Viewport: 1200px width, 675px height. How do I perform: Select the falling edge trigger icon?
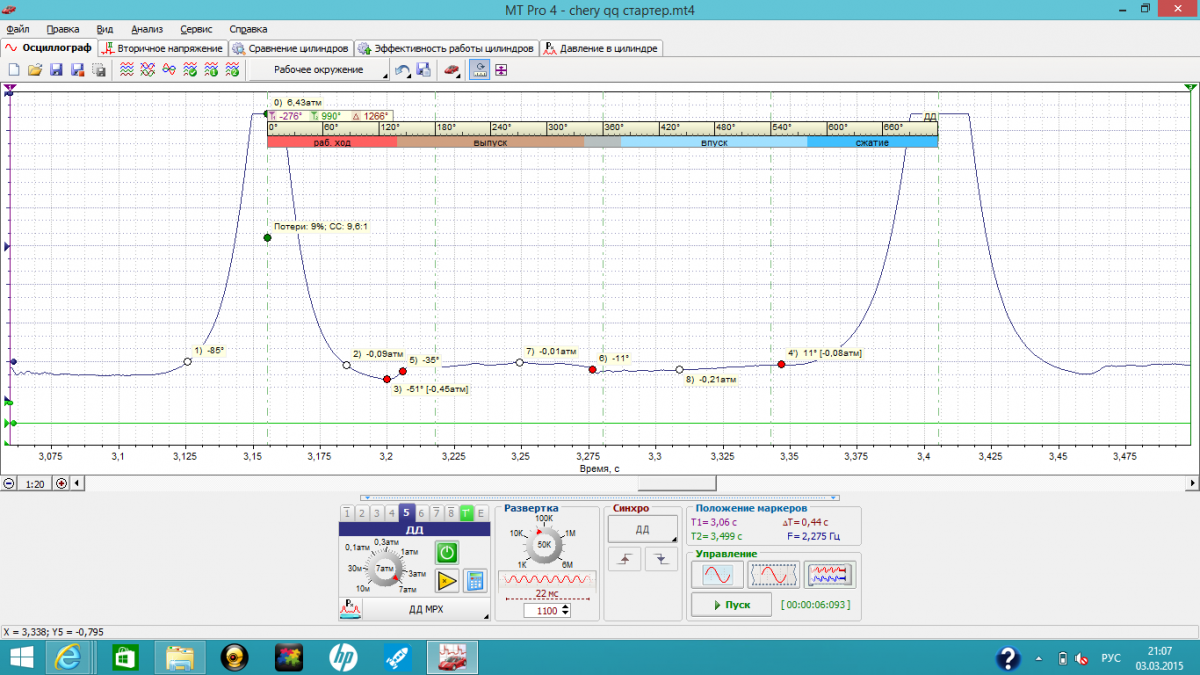click(x=659, y=559)
